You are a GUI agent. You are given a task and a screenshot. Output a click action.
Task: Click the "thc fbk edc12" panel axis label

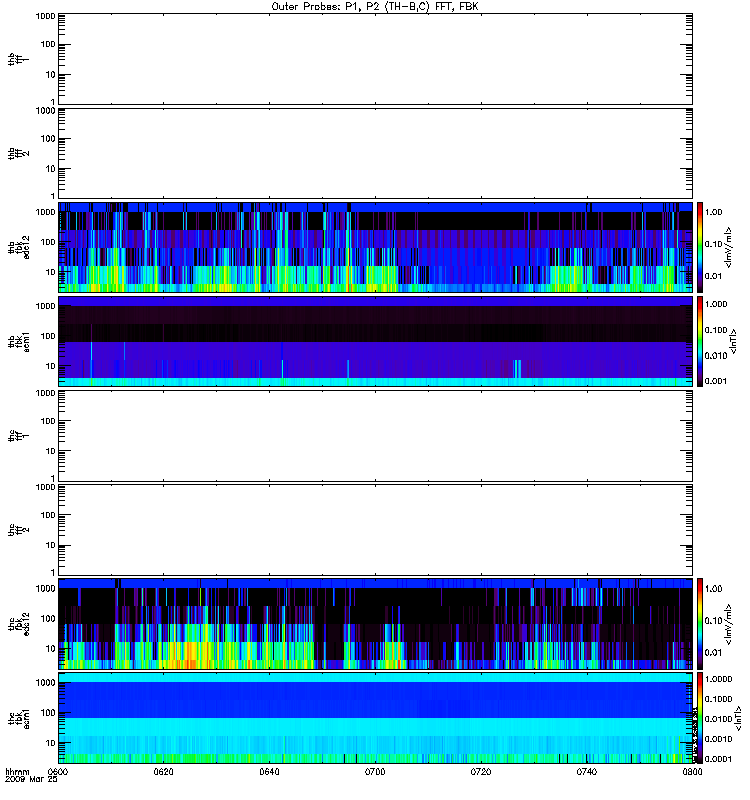coord(19,623)
